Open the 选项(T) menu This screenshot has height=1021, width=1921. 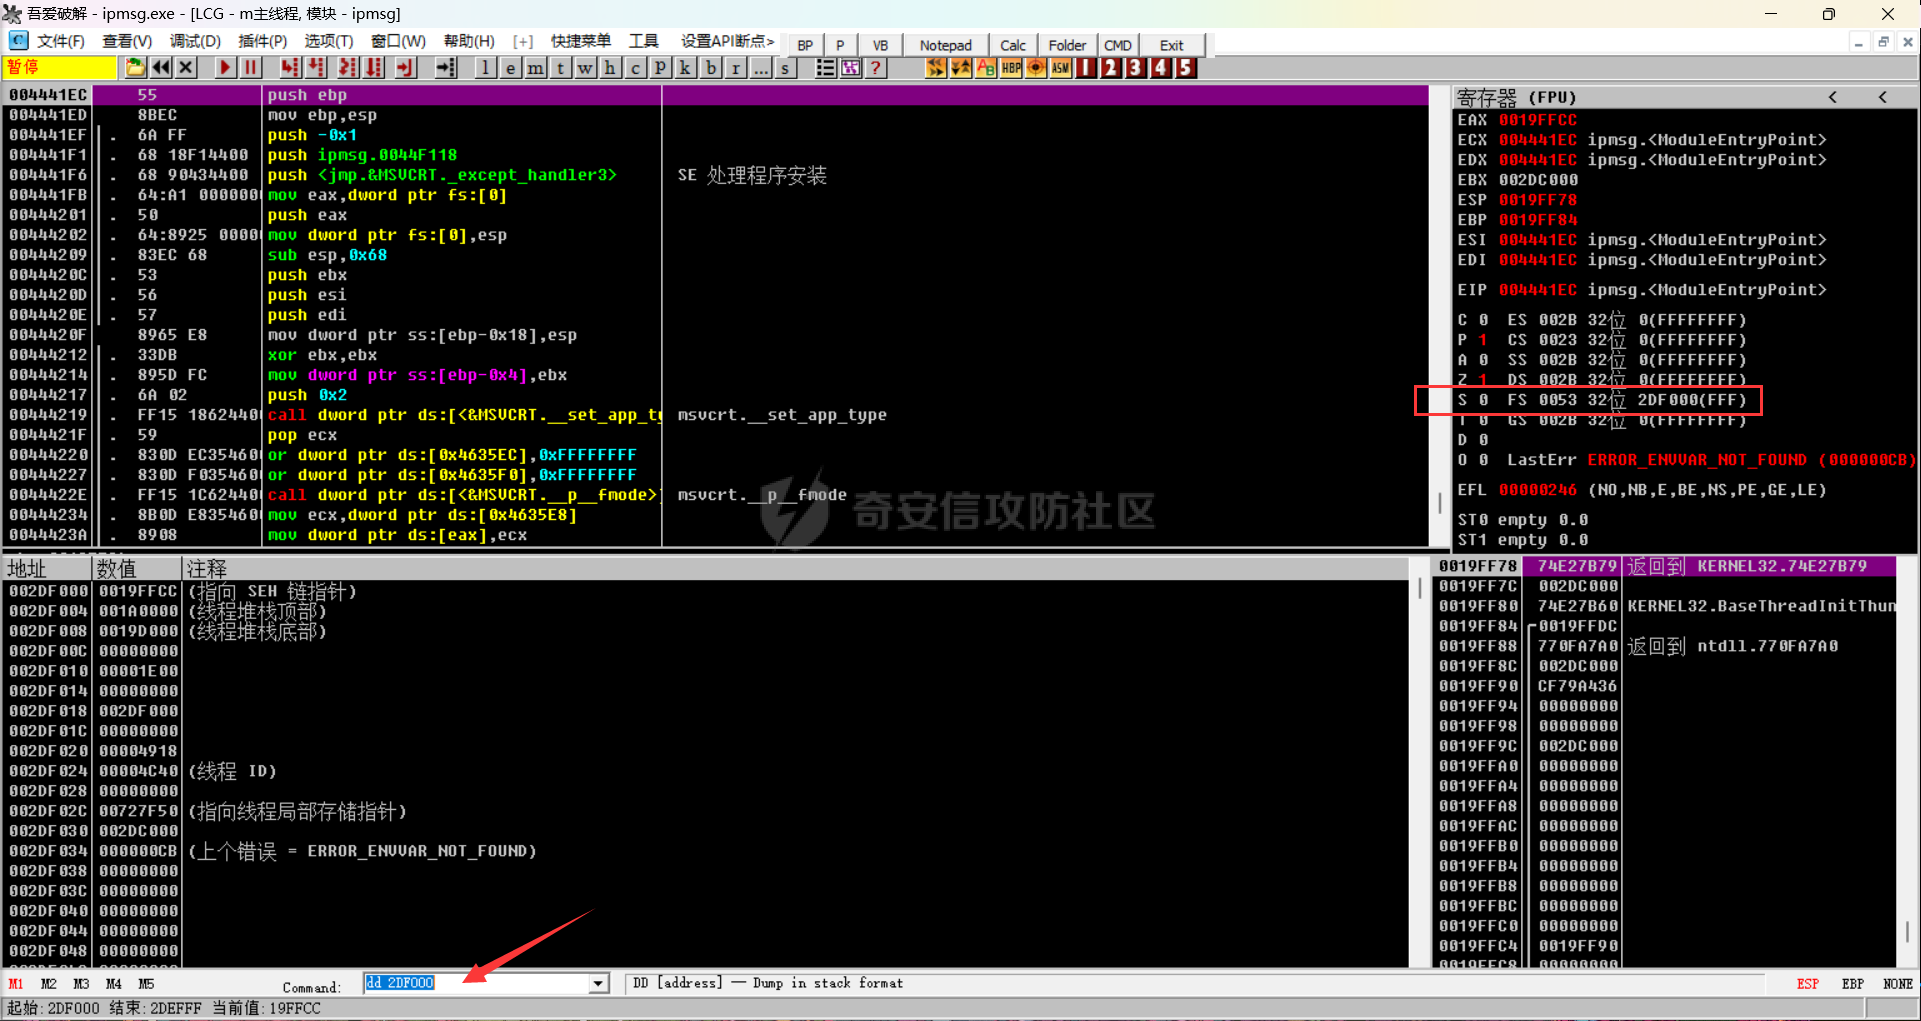[x=329, y=41]
